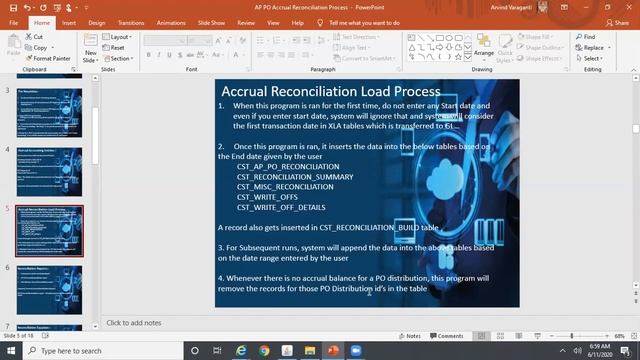Fit slide to current window
This screenshot has width=640, height=360.
634,336
